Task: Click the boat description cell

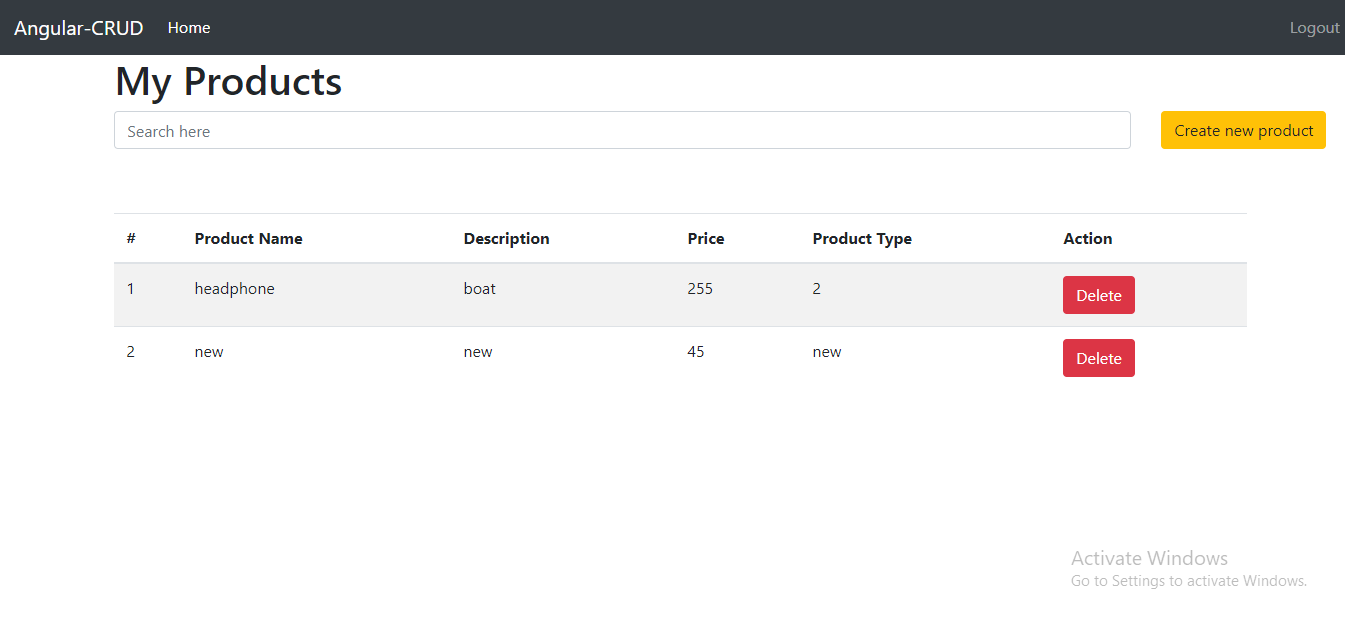Action: pos(479,288)
